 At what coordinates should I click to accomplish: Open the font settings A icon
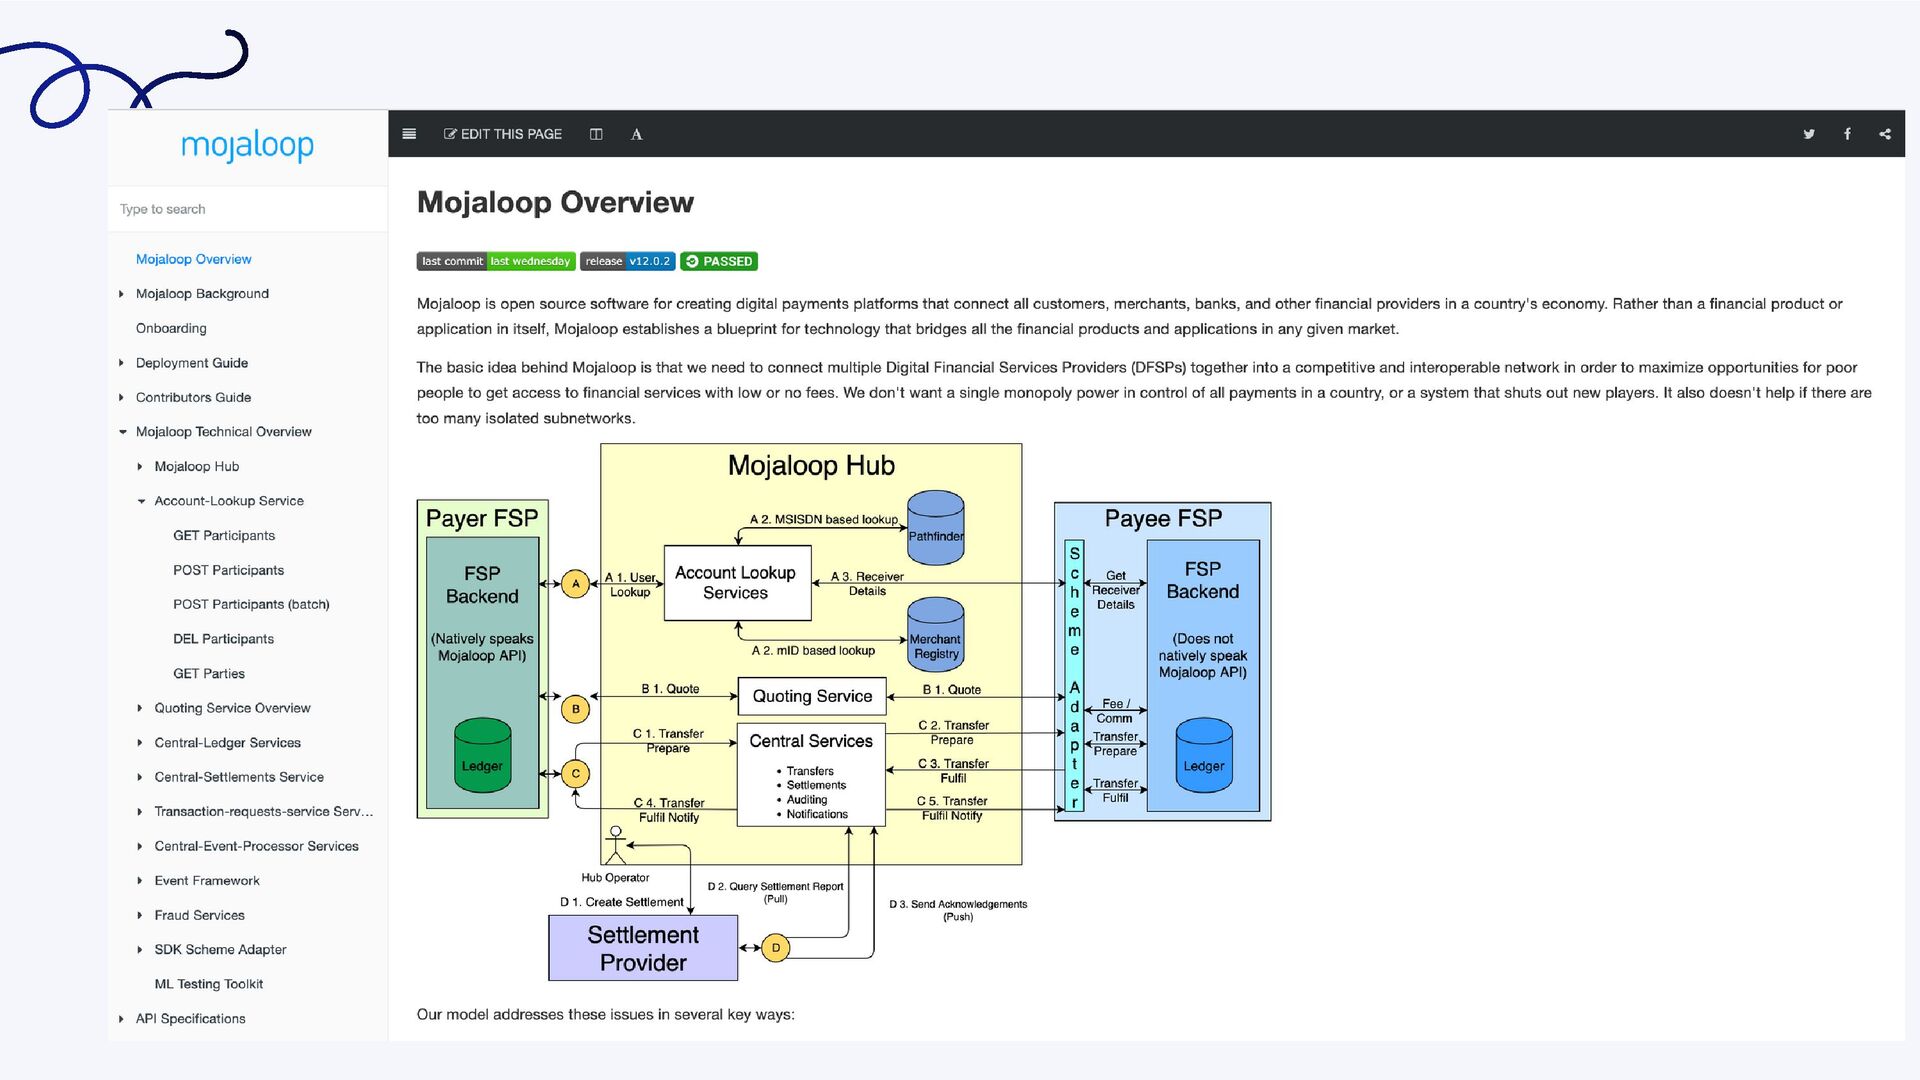(636, 134)
